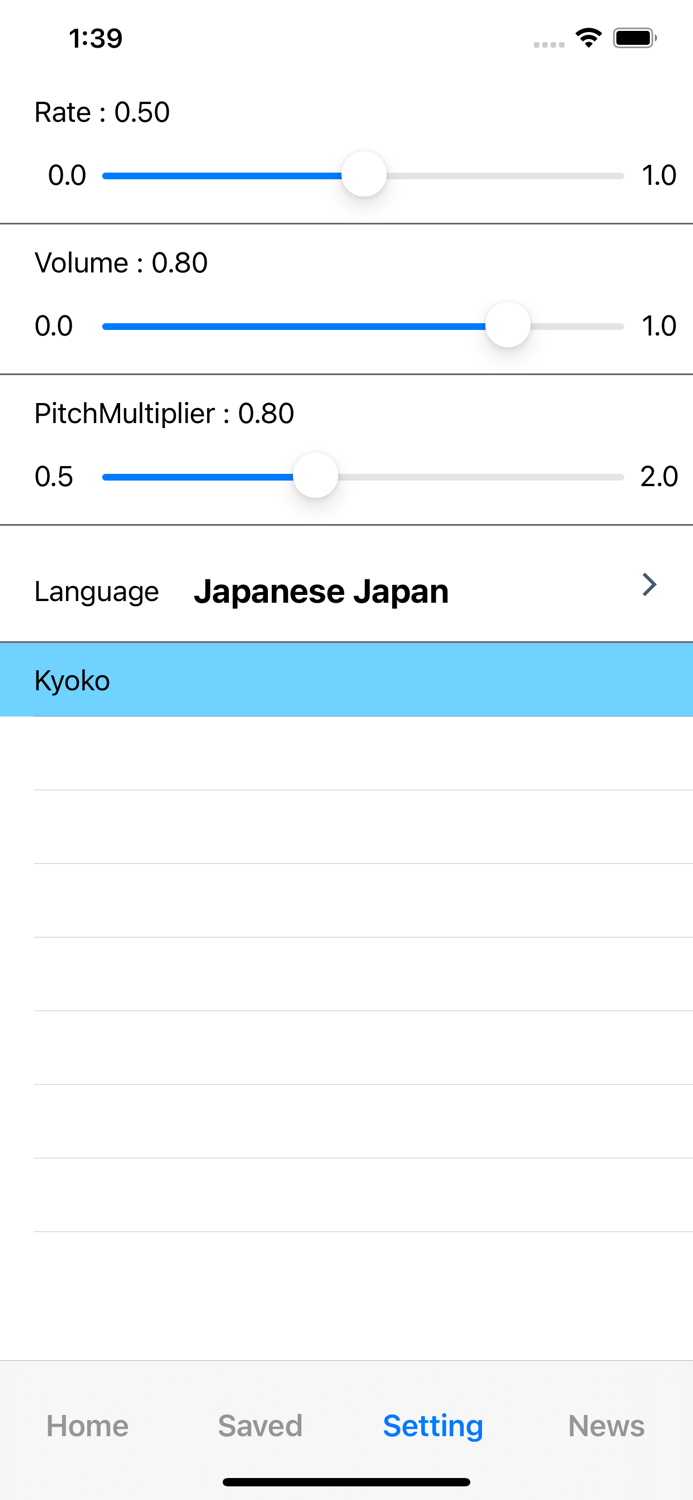Image resolution: width=693 pixels, height=1500 pixels.
Task: Tap the cellular signal dots indicator
Action: pyautogui.click(x=549, y=44)
